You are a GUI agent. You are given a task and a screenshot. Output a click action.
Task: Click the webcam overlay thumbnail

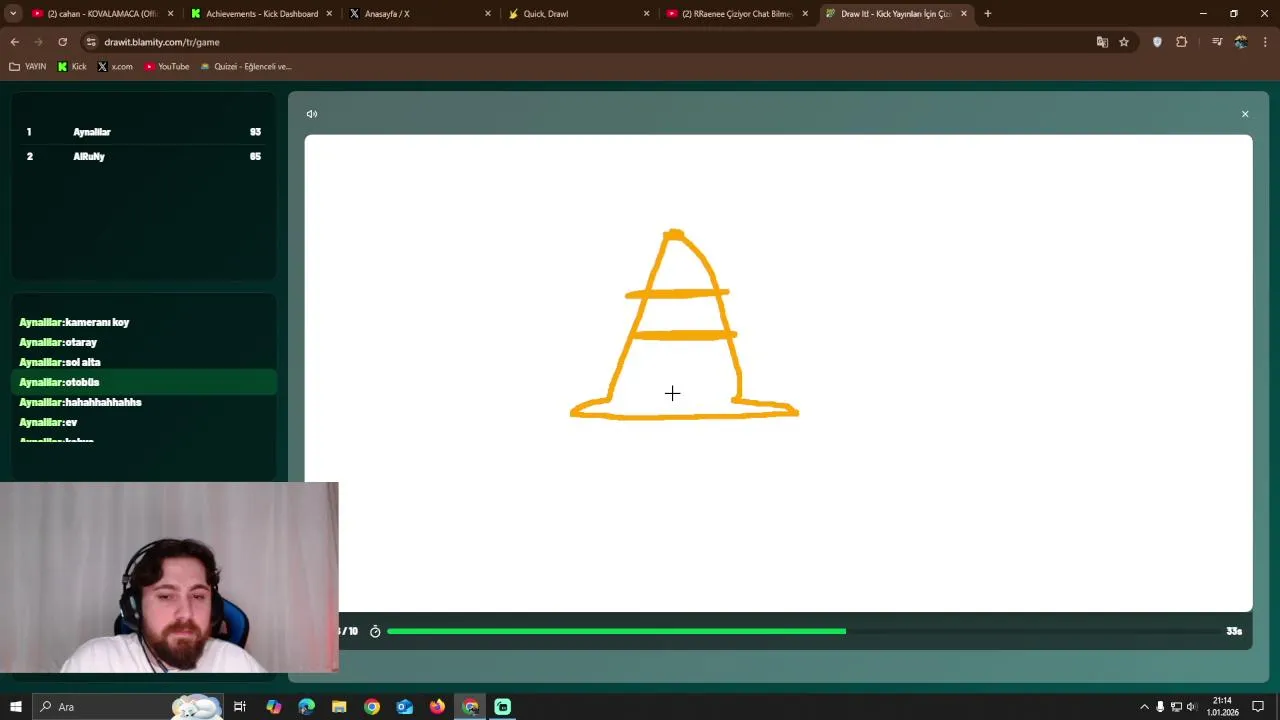169,577
